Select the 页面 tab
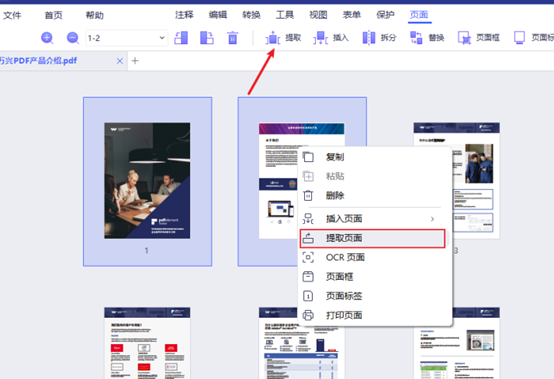The image size is (554, 379). pyautogui.click(x=419, y=15)
